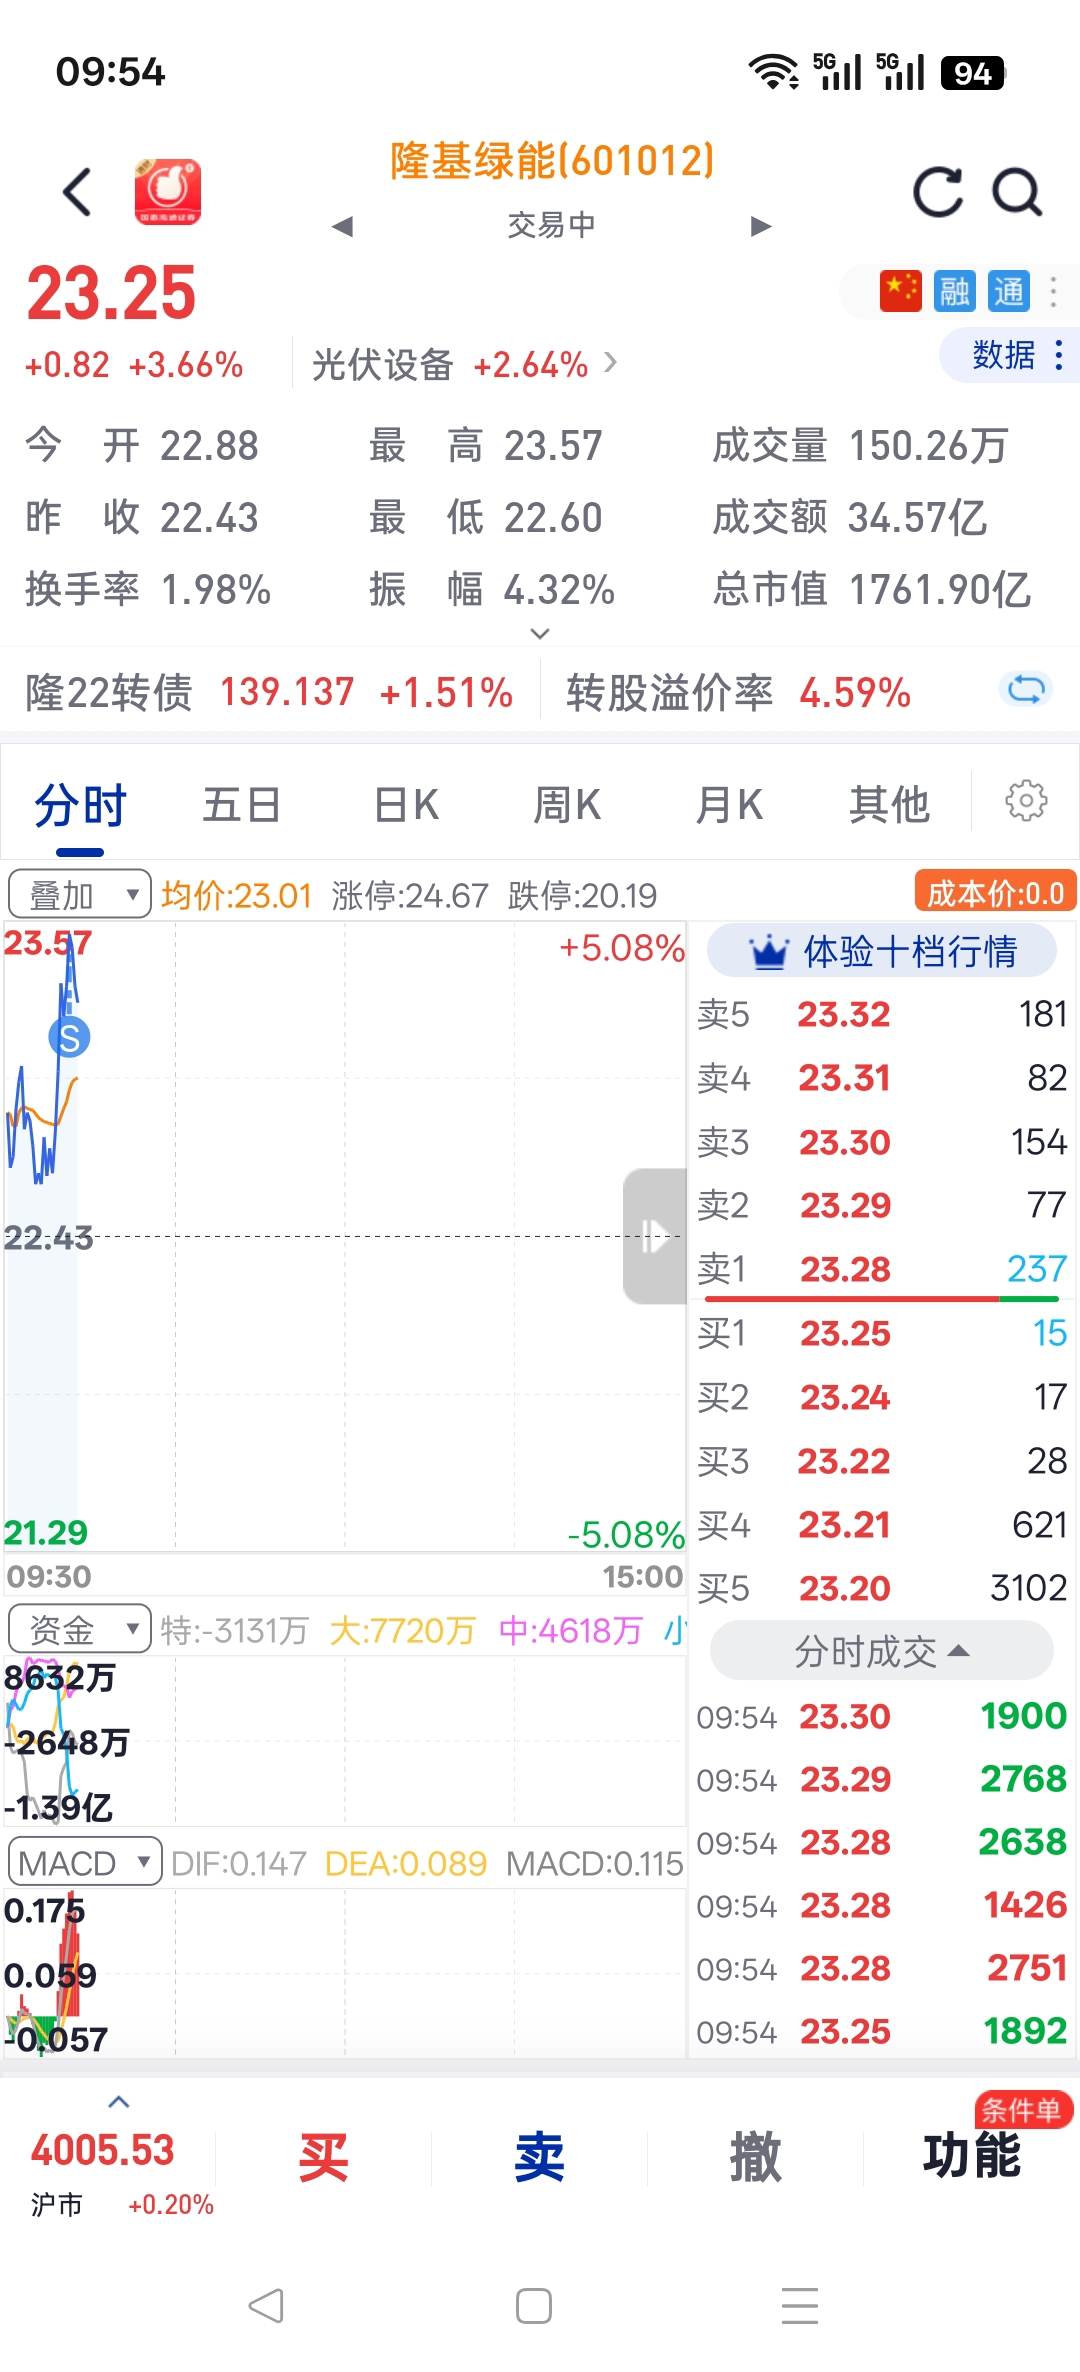The width and height of the screenshot is (1080, 2372).
Task: Expand 沪市 index panel arrow
Action: tap(118, 2101)
